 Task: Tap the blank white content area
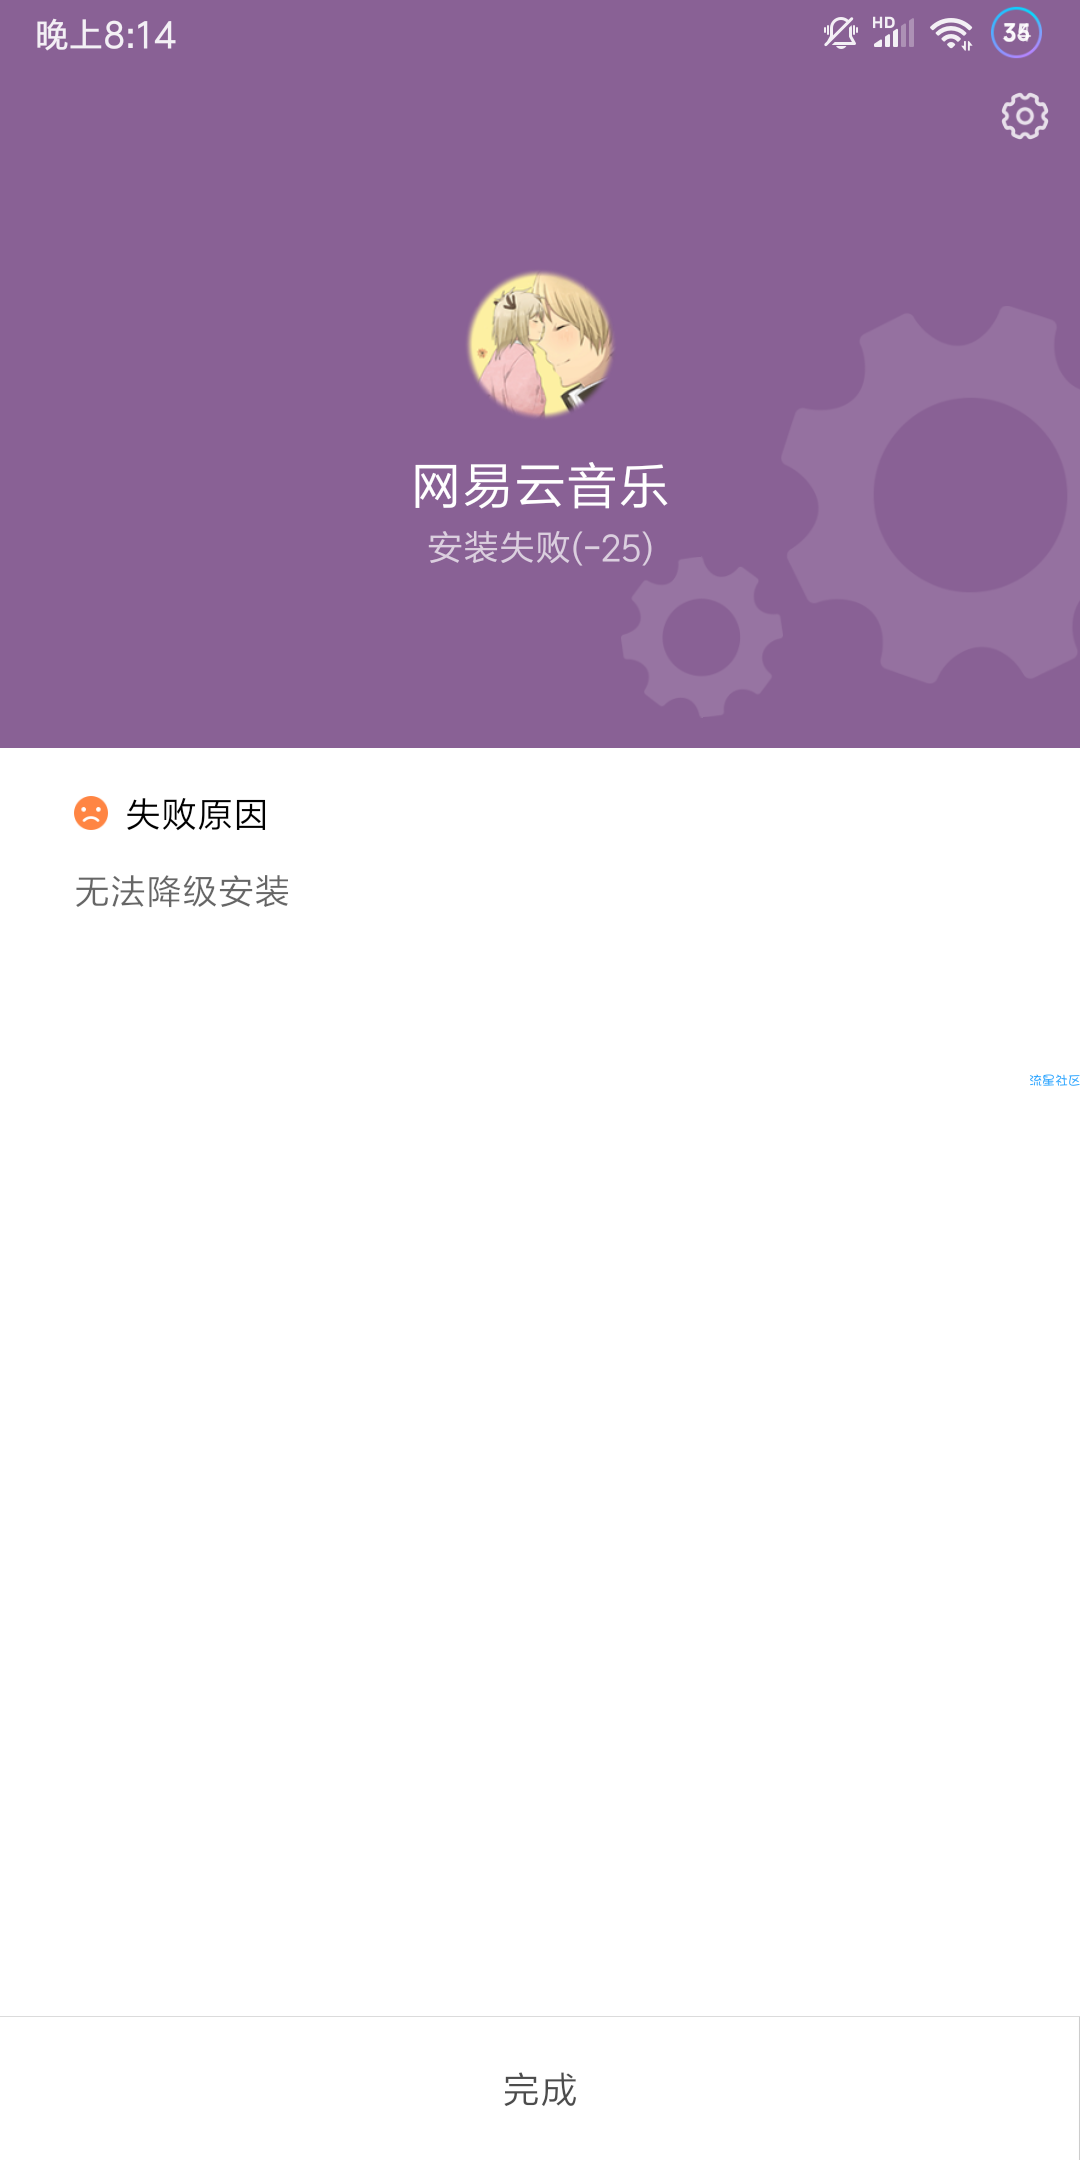540,1500
